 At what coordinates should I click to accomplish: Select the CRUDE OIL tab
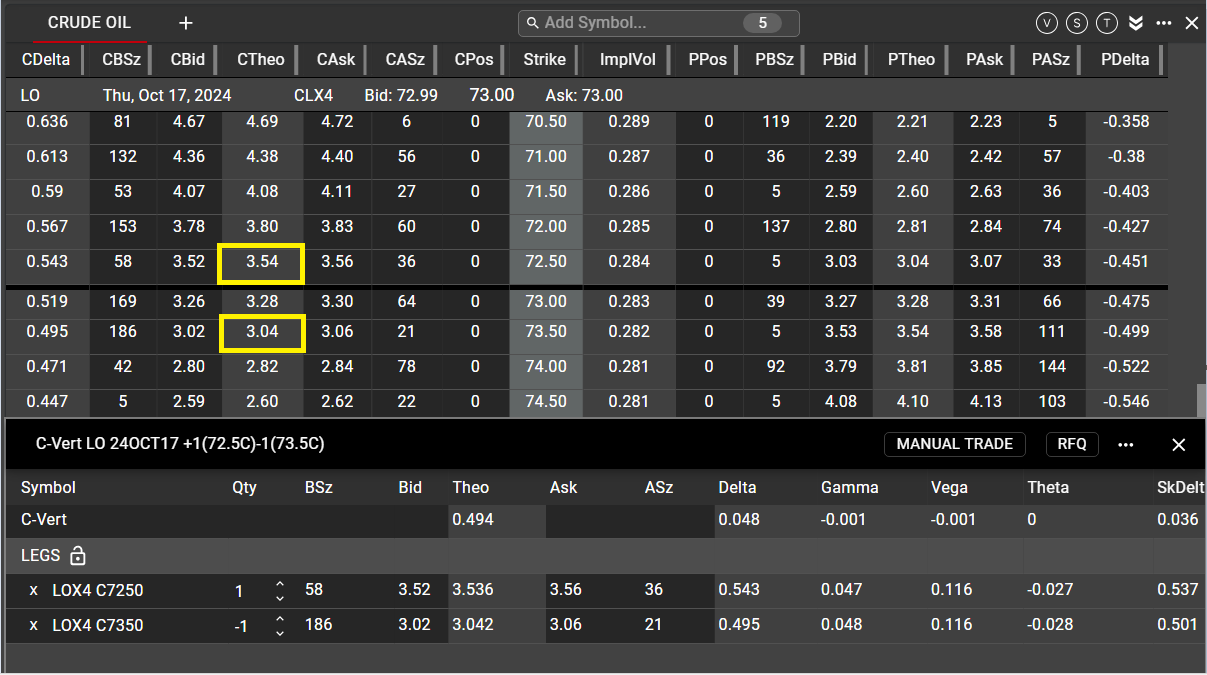89,23
